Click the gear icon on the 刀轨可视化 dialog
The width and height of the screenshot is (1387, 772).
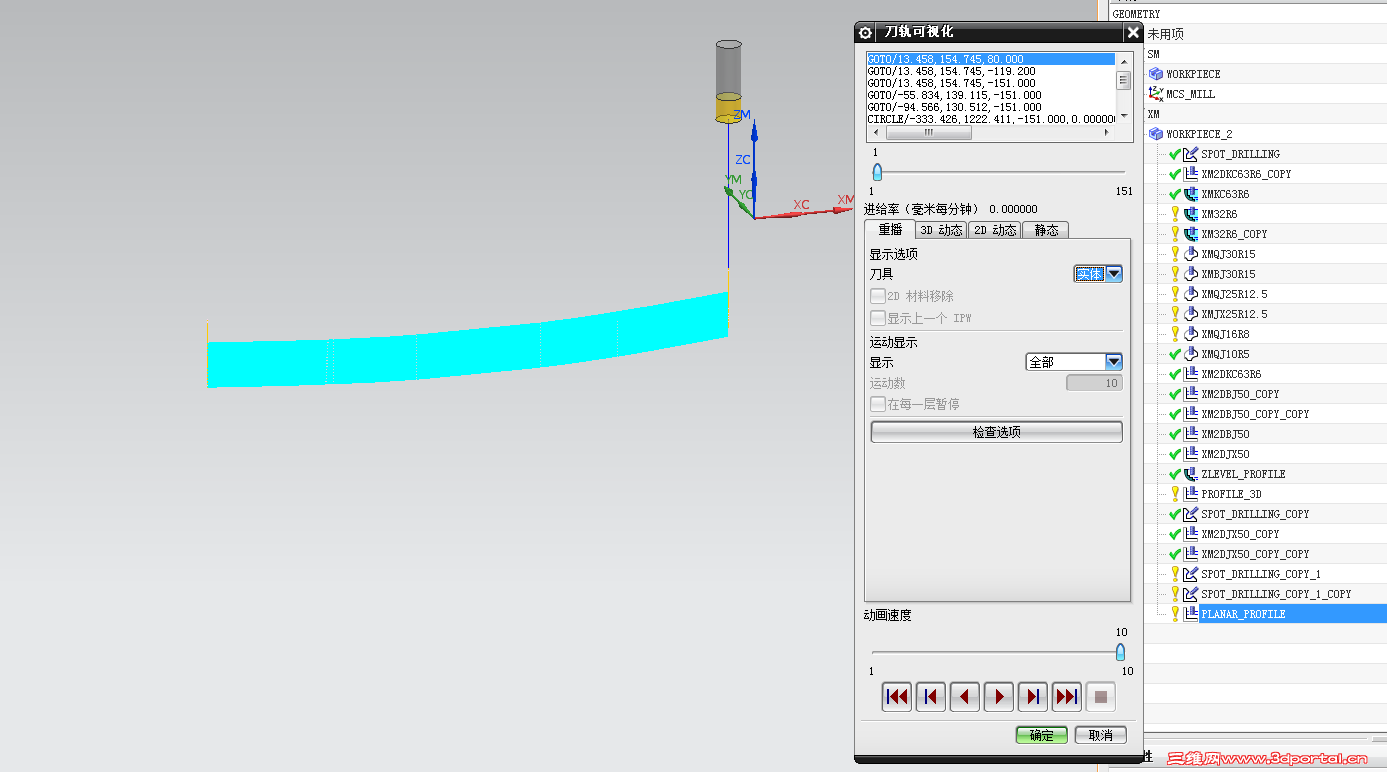click(x=864, y=32)
